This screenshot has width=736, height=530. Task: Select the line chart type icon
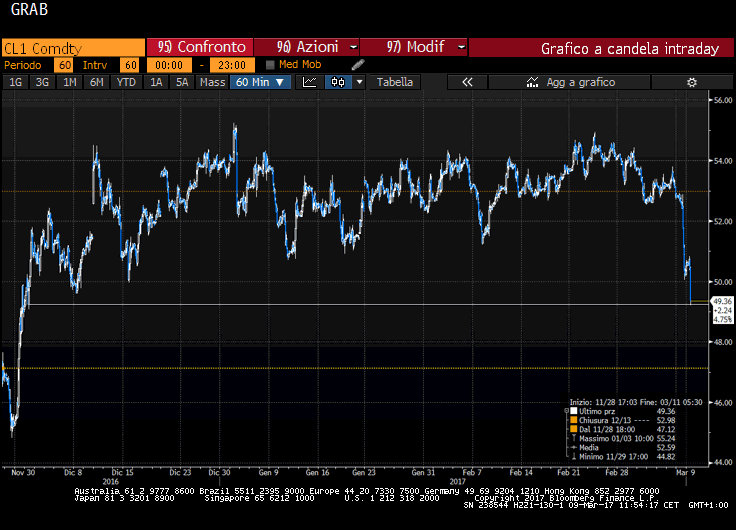(310, 82)
